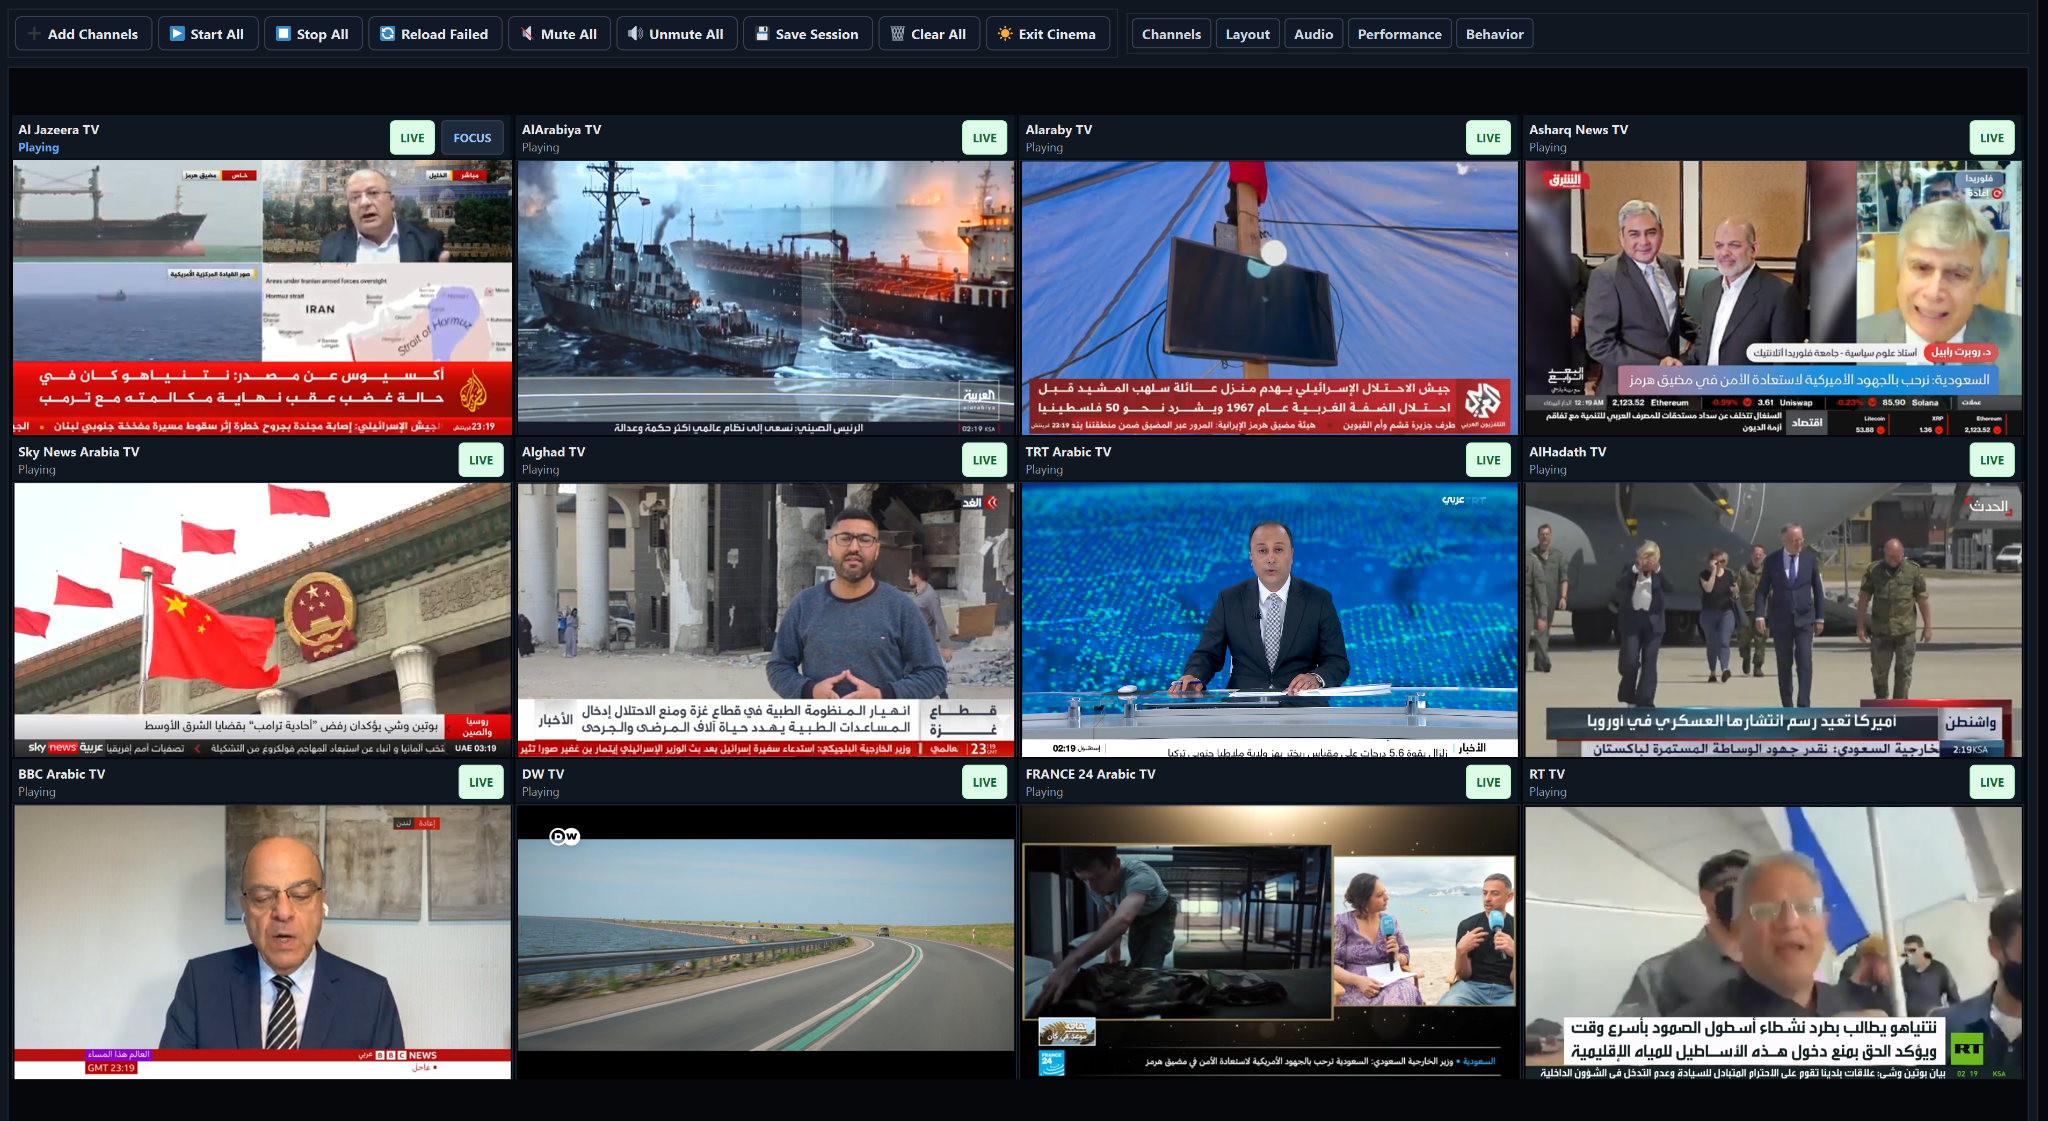Viewport: 2048px width, 1121px height.
Task: Click the Alaraby TV channel title
Action: coord(1058,130)
